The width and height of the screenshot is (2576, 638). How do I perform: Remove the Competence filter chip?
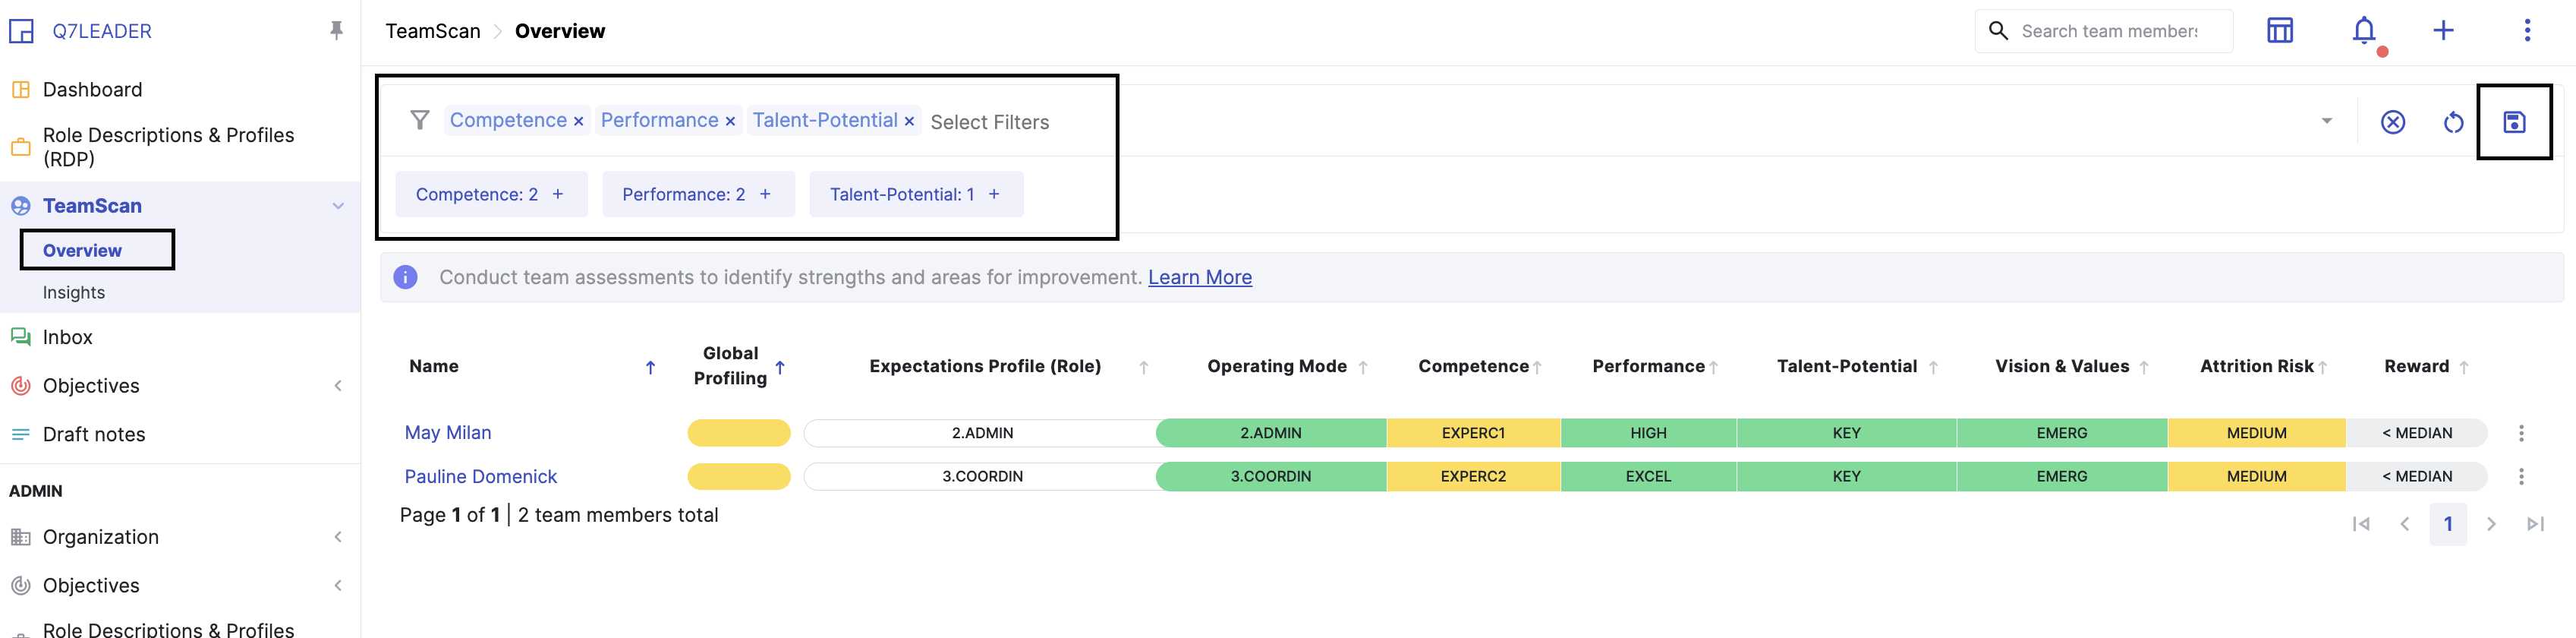coord(578,122)
